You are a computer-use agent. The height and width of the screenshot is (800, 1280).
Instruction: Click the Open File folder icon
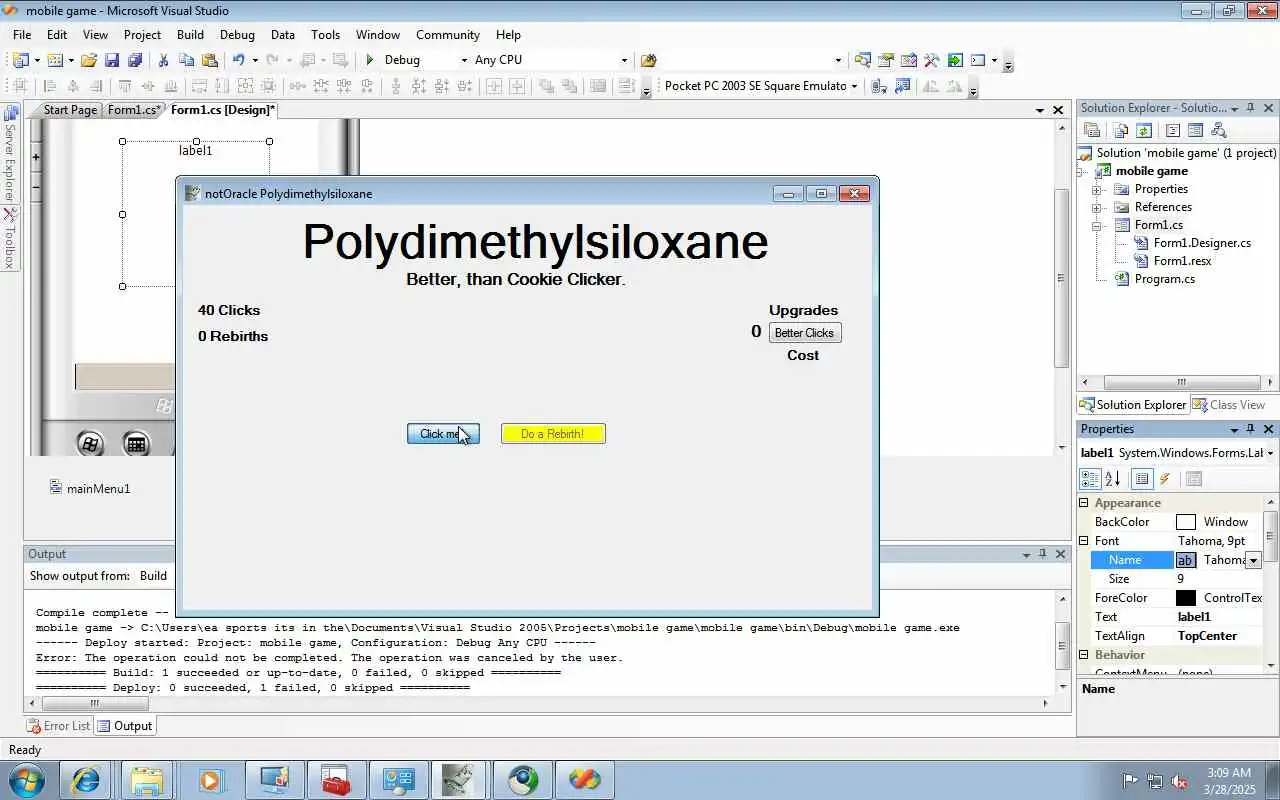click(x=89, y=60)
